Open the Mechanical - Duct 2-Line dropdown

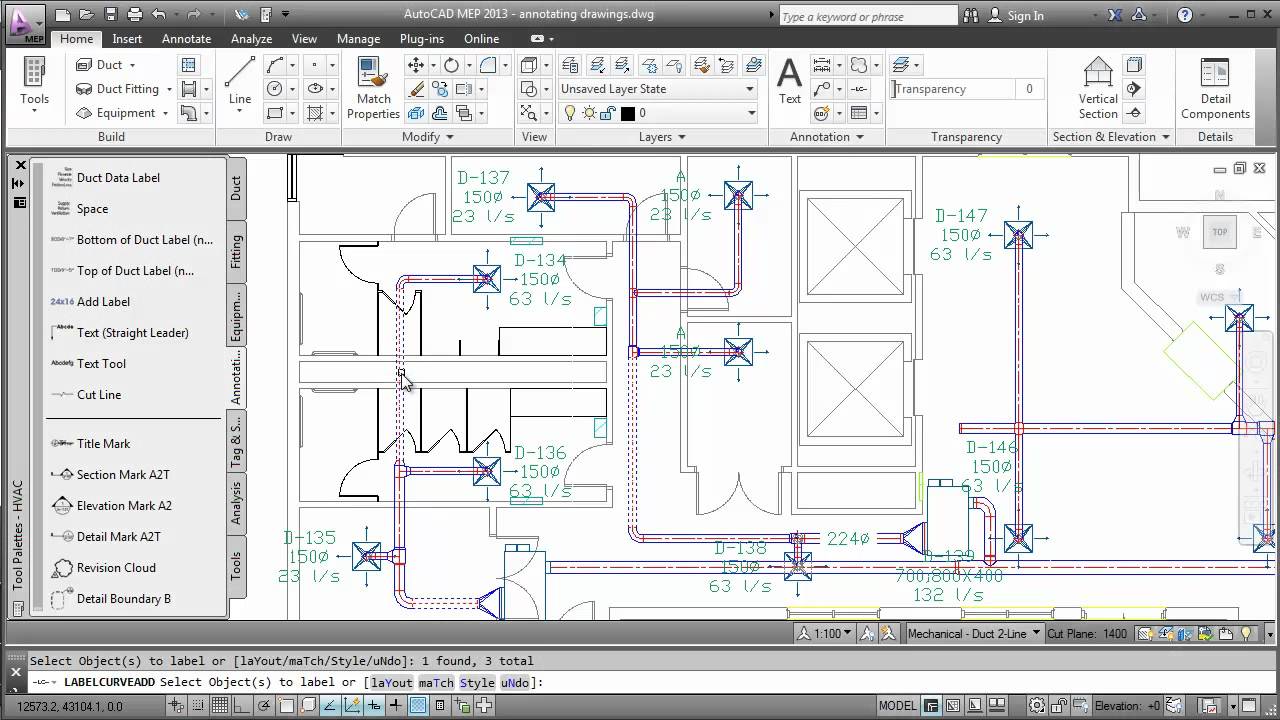pyautogui.click(x=1038, y=633)
